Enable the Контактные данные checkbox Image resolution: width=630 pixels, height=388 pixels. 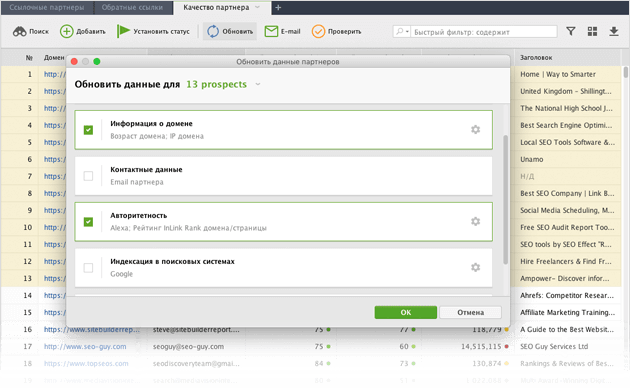tap(88, 176)
